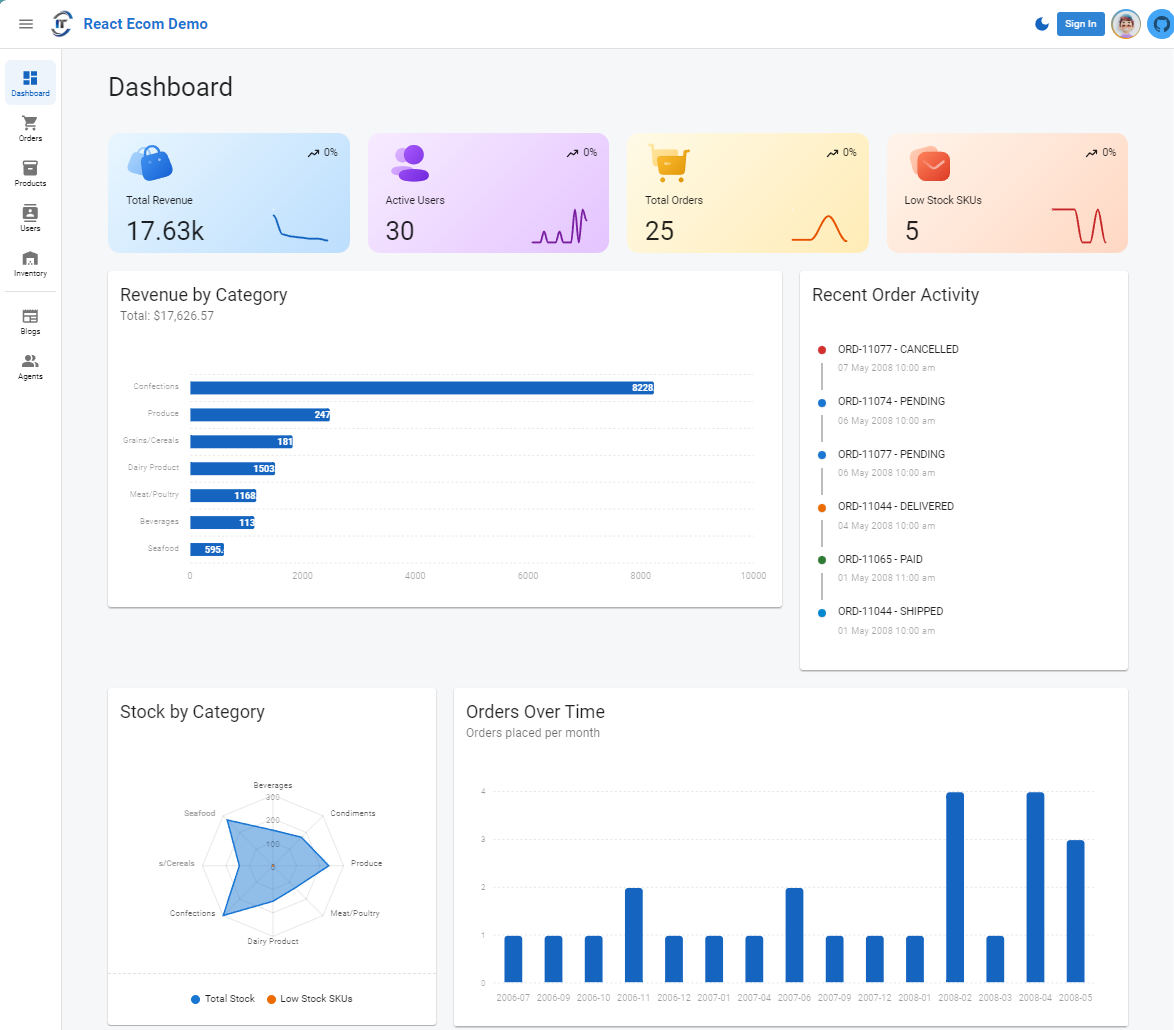Click the 2006-11 orders bar

click(633, 935)
